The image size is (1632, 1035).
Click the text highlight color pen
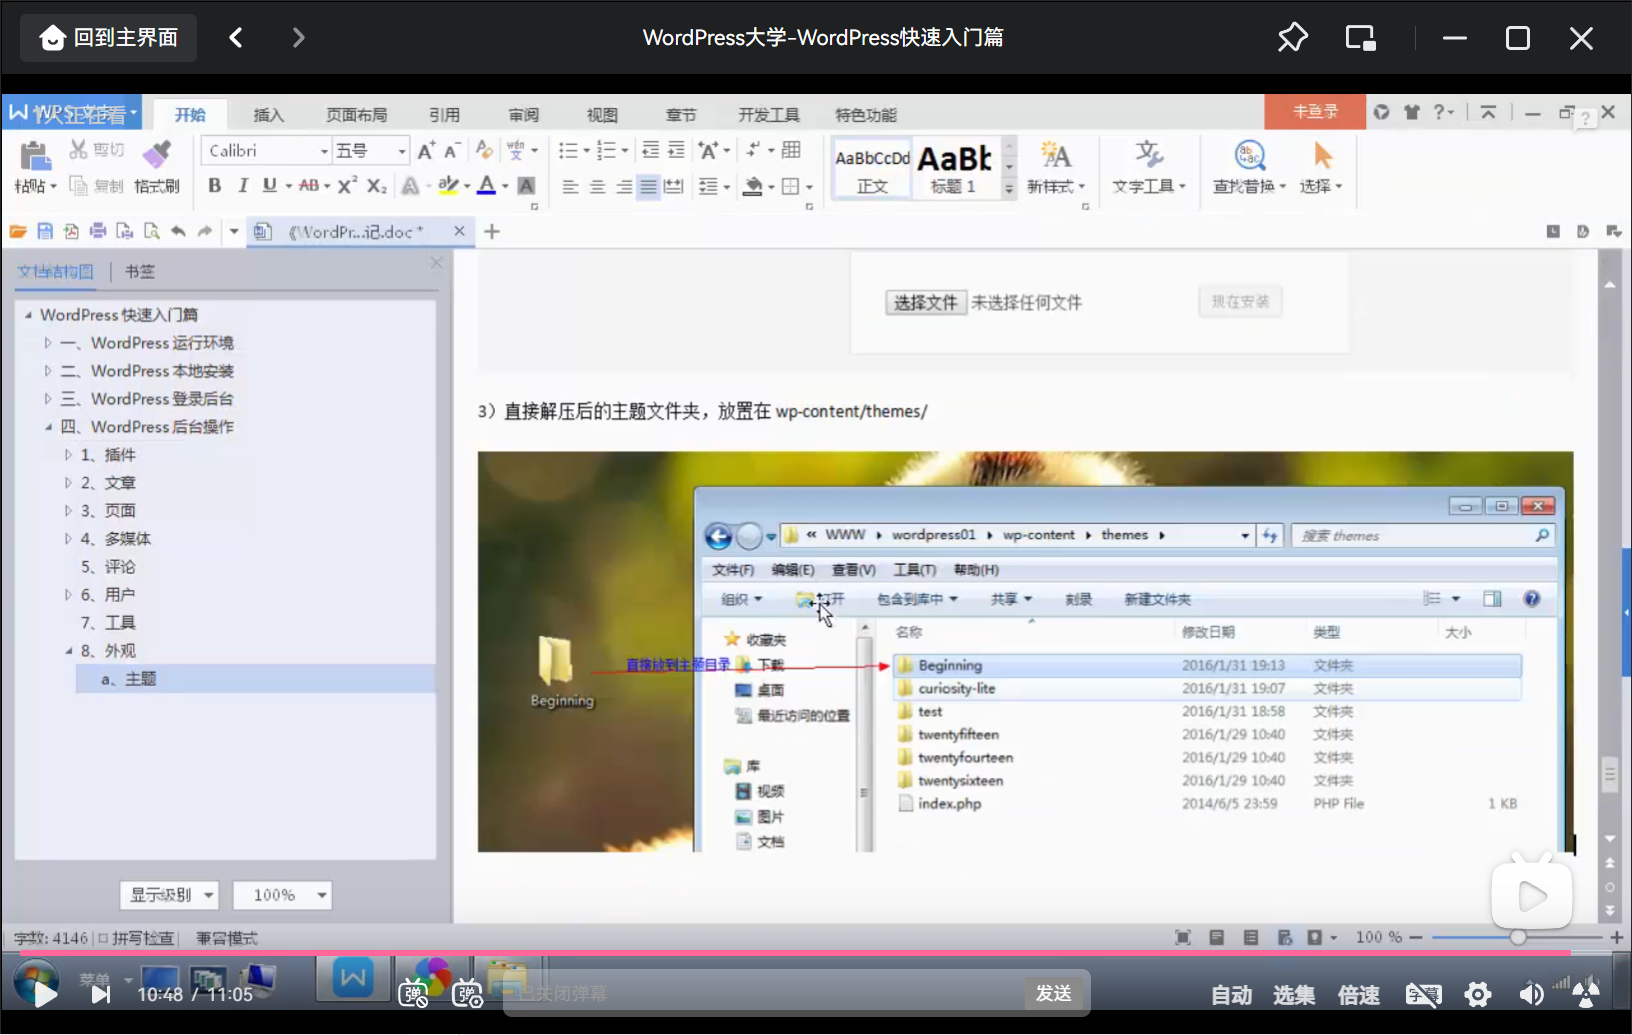click(x=449, y=186)
